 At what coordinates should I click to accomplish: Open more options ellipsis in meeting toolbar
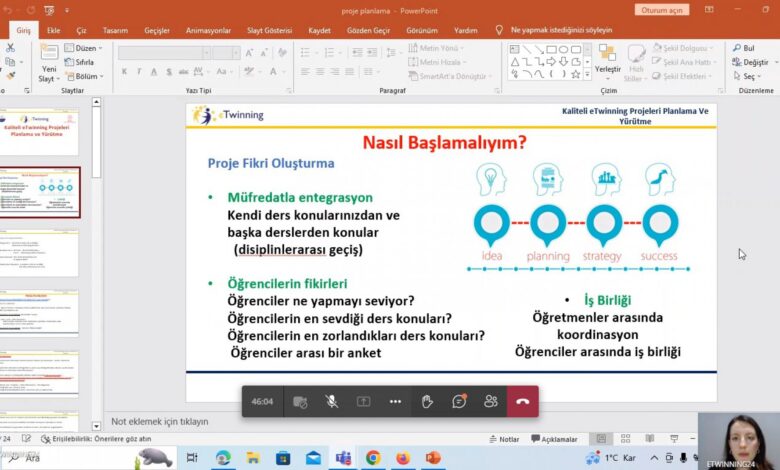(x=395, y=401)
